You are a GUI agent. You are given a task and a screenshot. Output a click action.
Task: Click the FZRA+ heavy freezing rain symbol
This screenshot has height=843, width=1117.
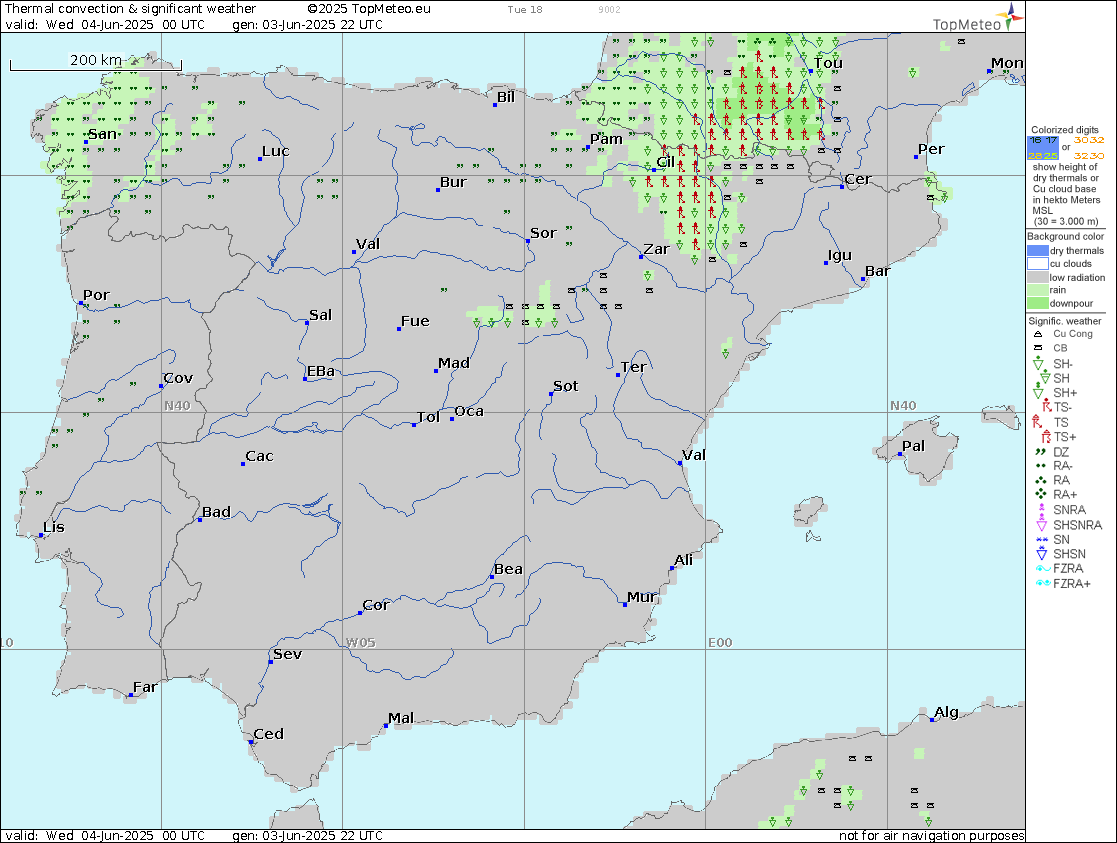(1043, 584)
